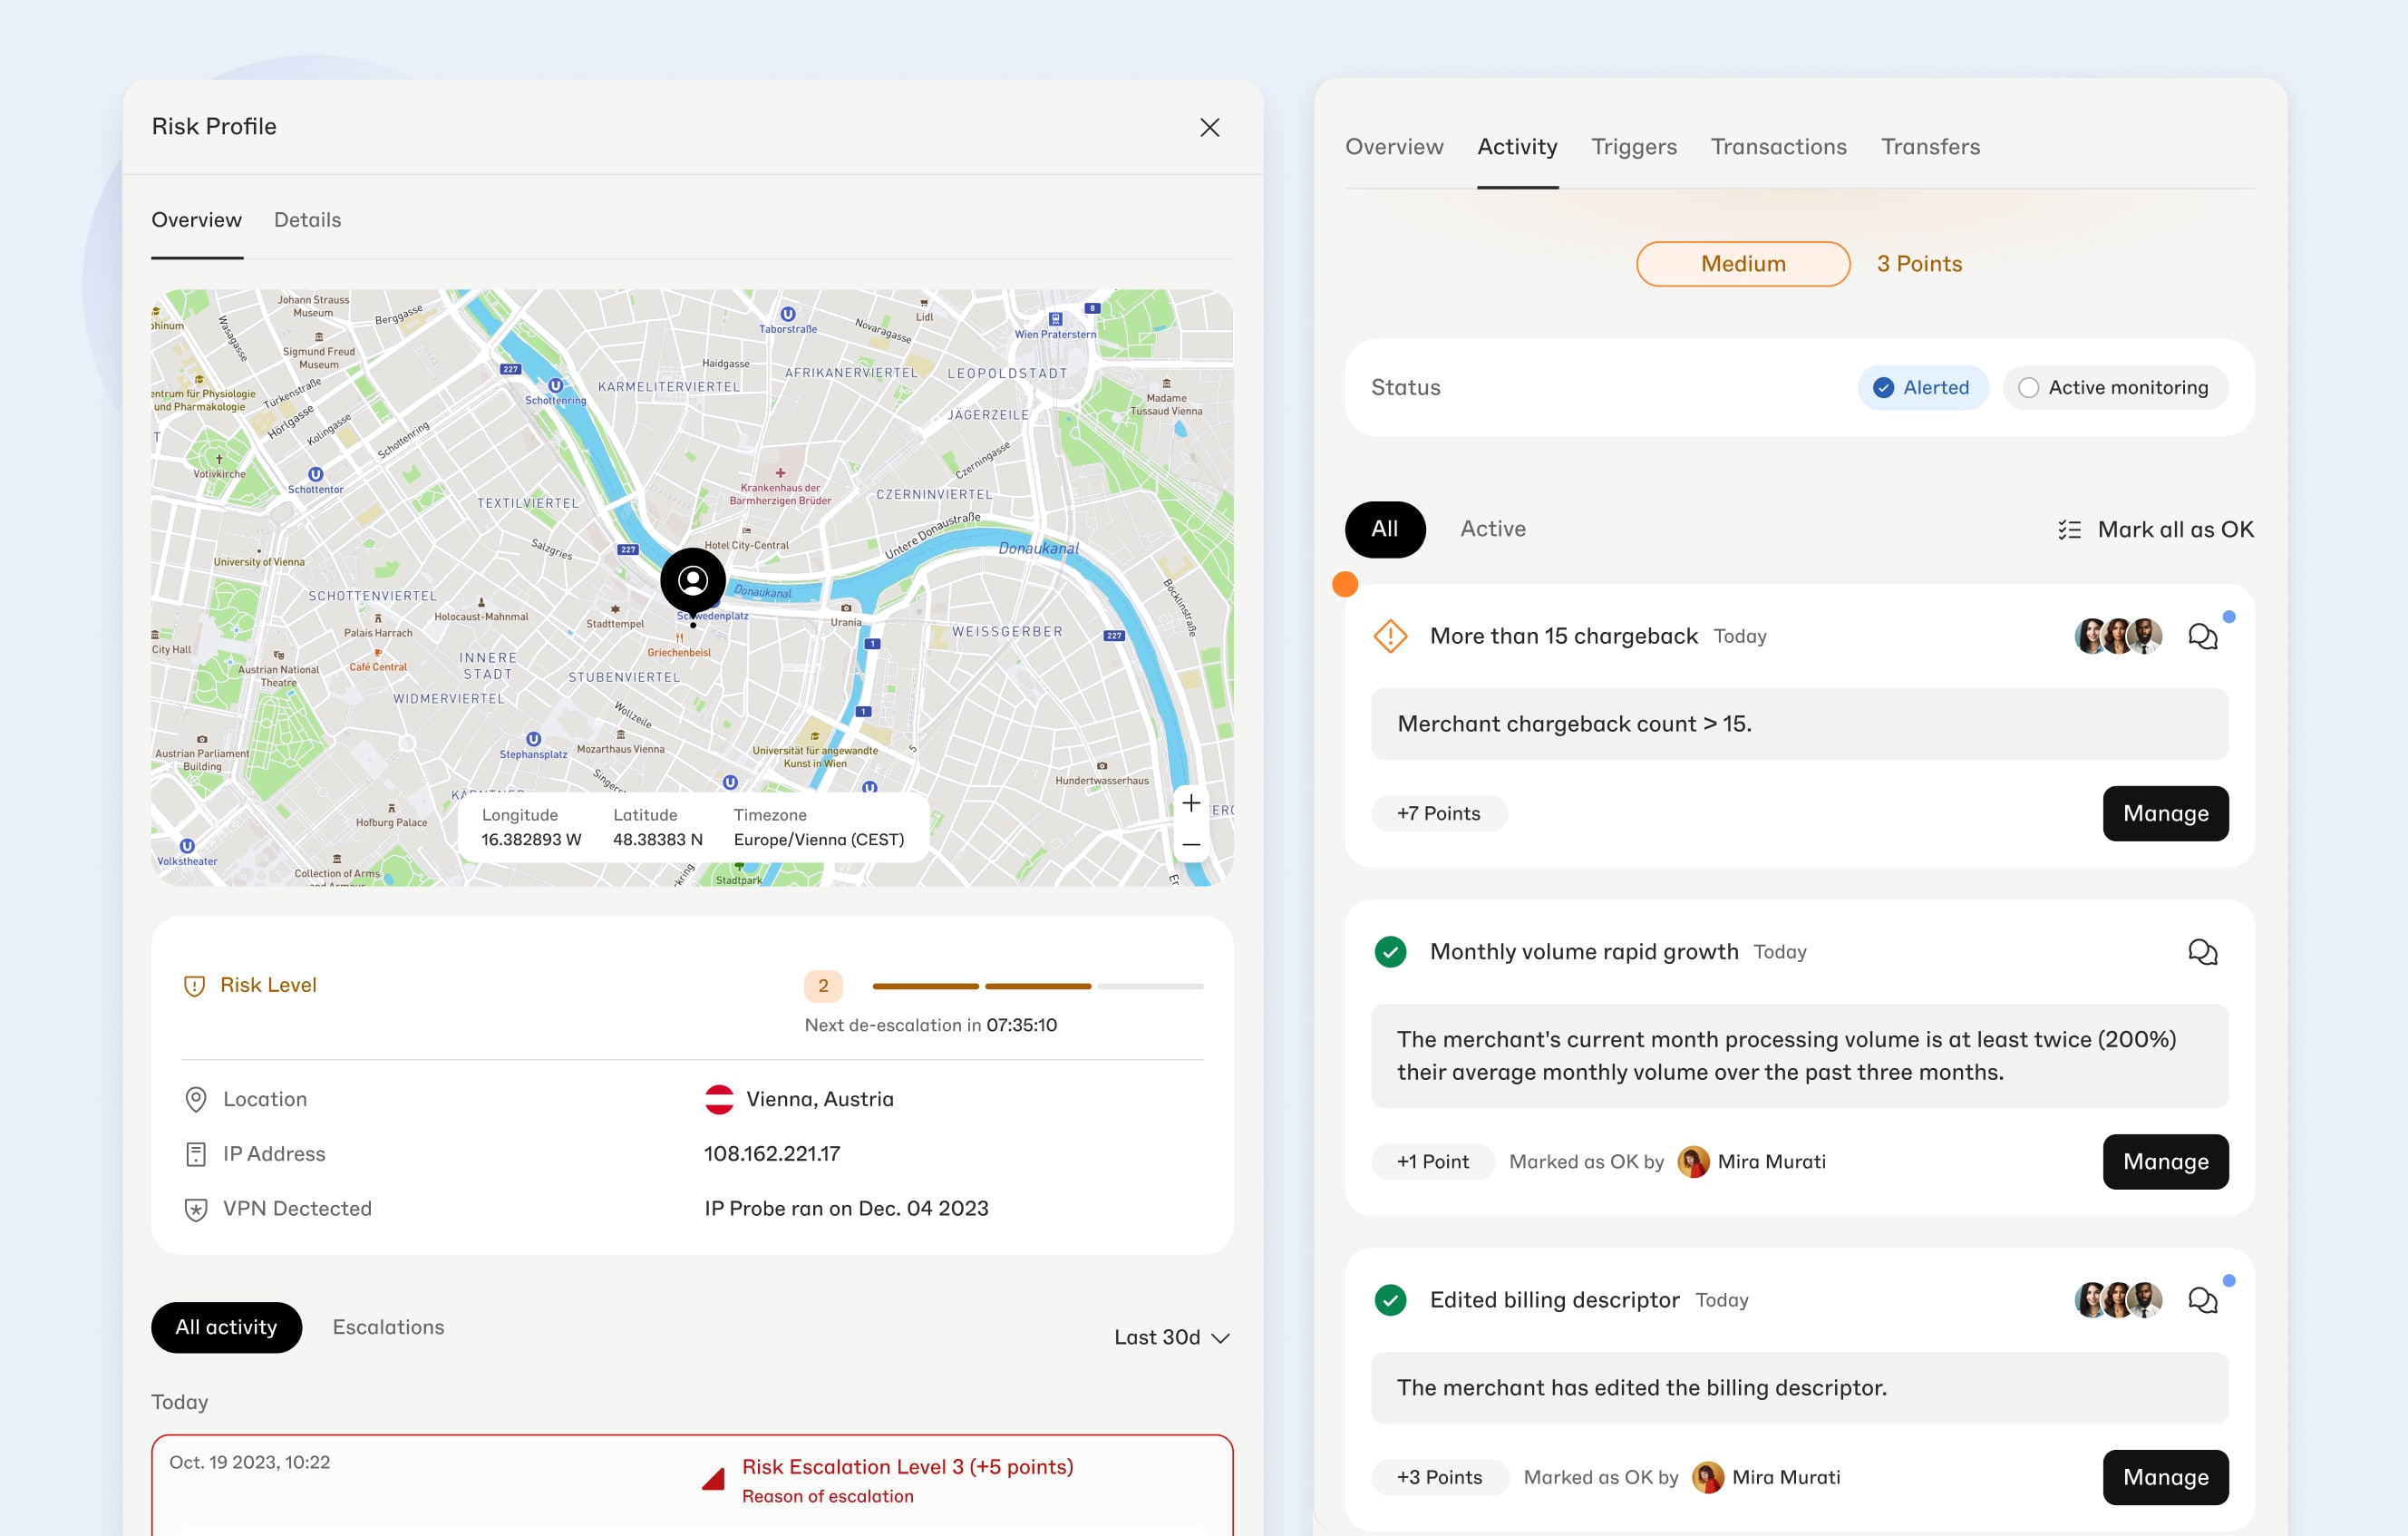2408x1536 pixels.
Task: Open the Triggers tab
Action: (1633, 147)
